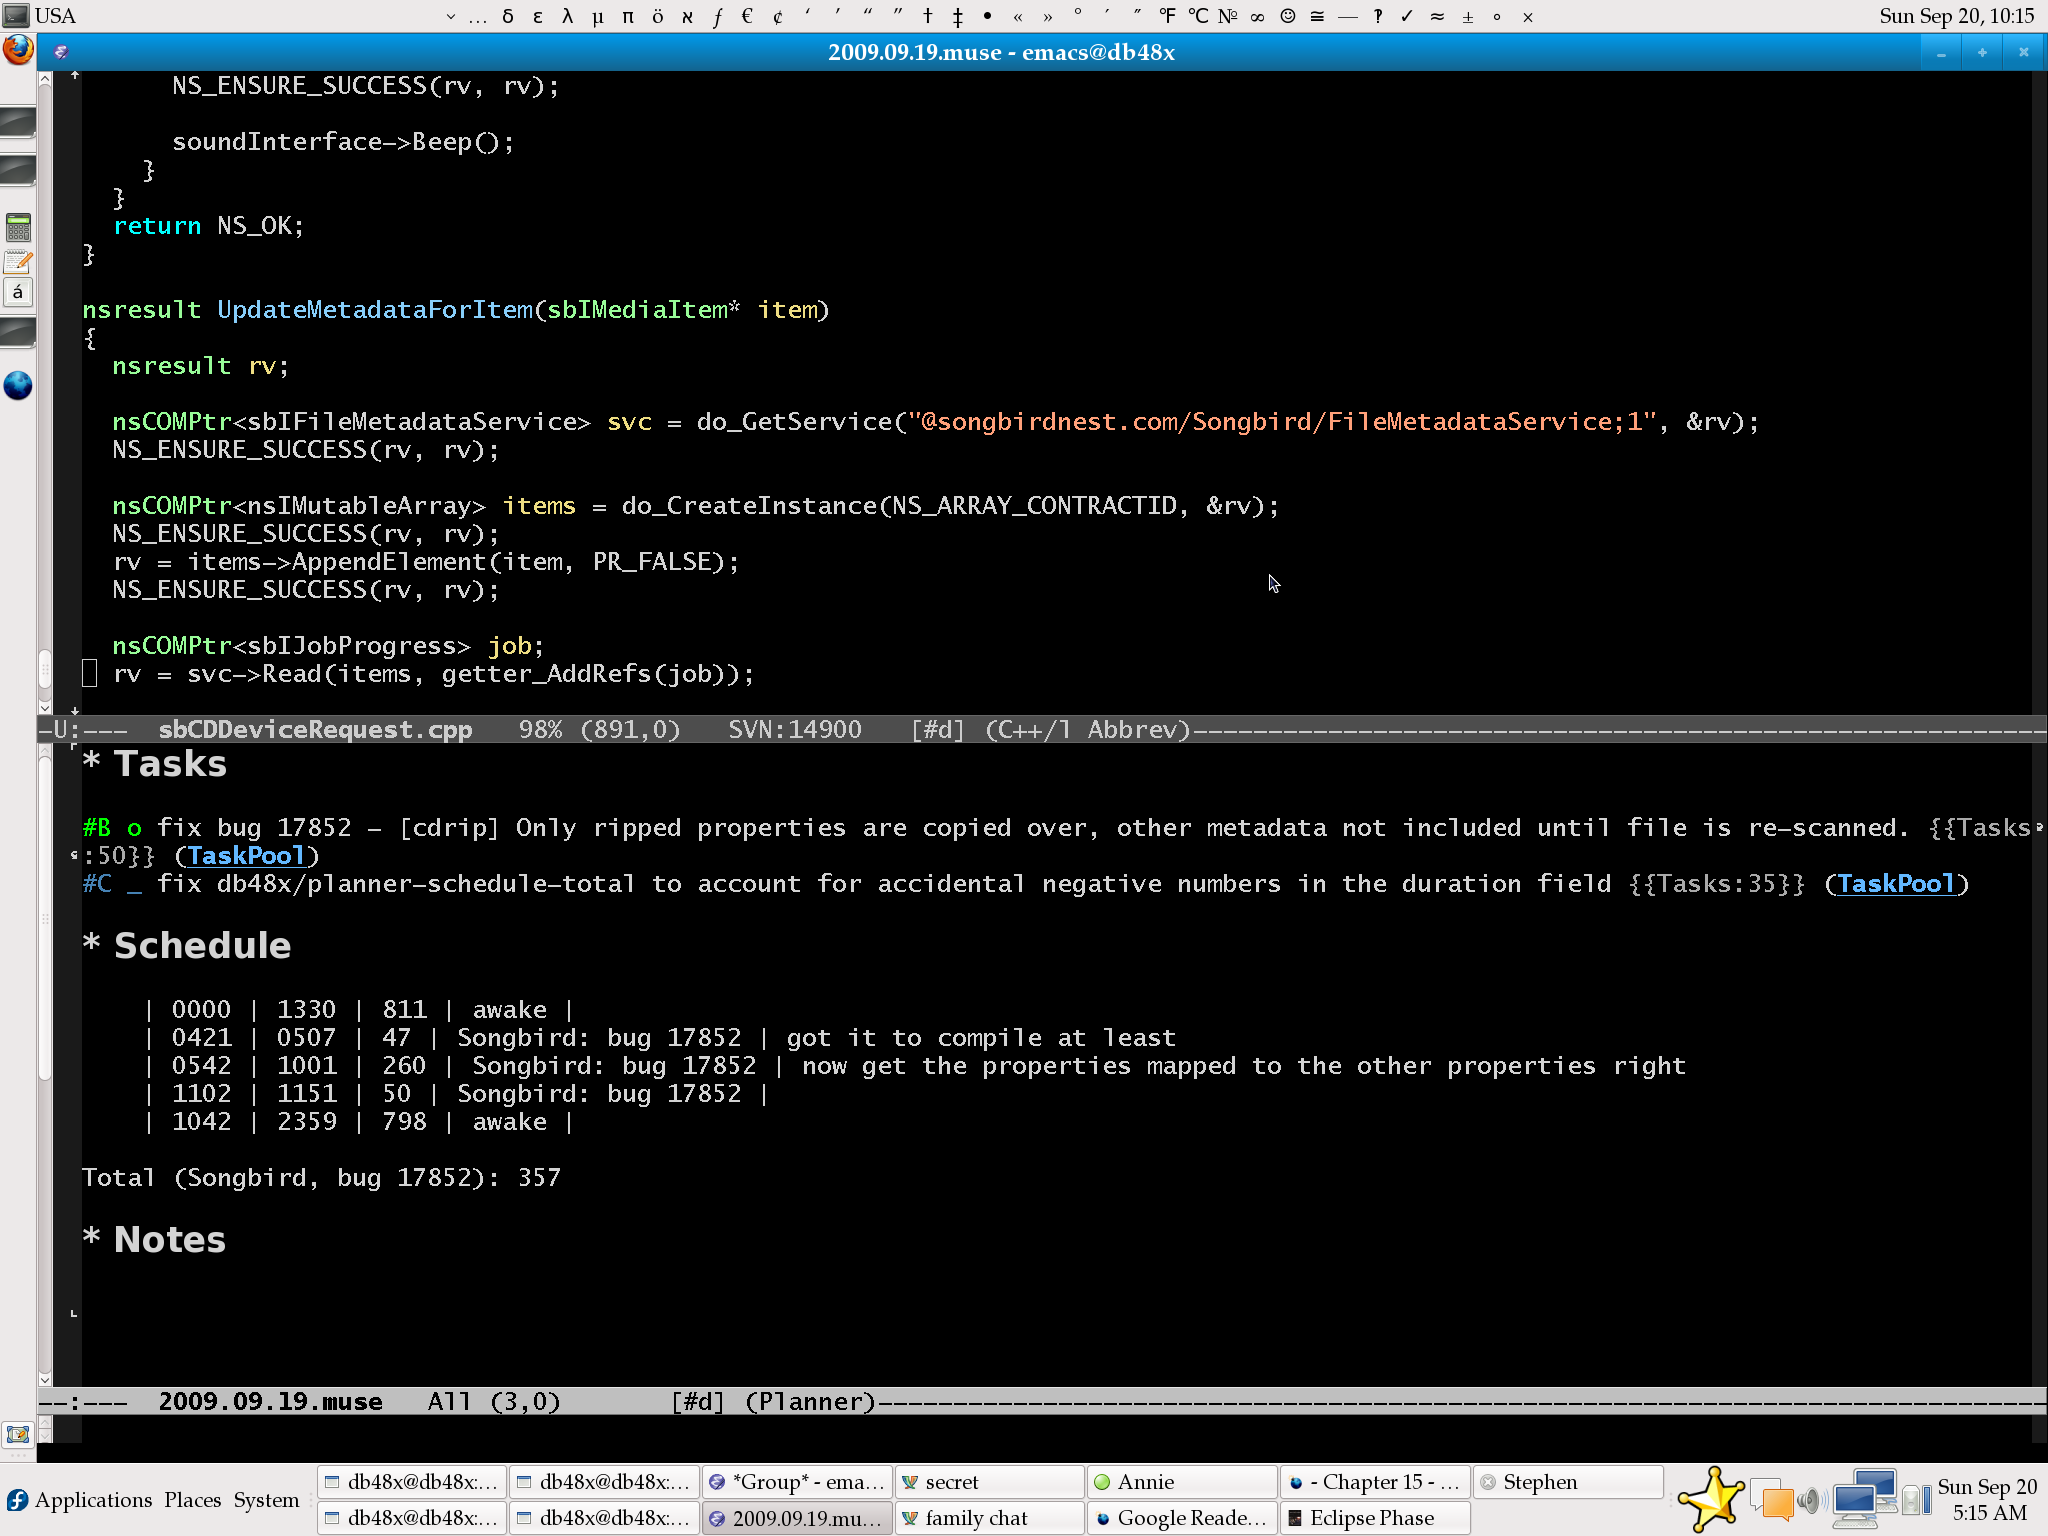Click scroll-down arrow of the lower pane scrollbar
This screenshot has width=2048, height=1536.
pos(45,1378)
